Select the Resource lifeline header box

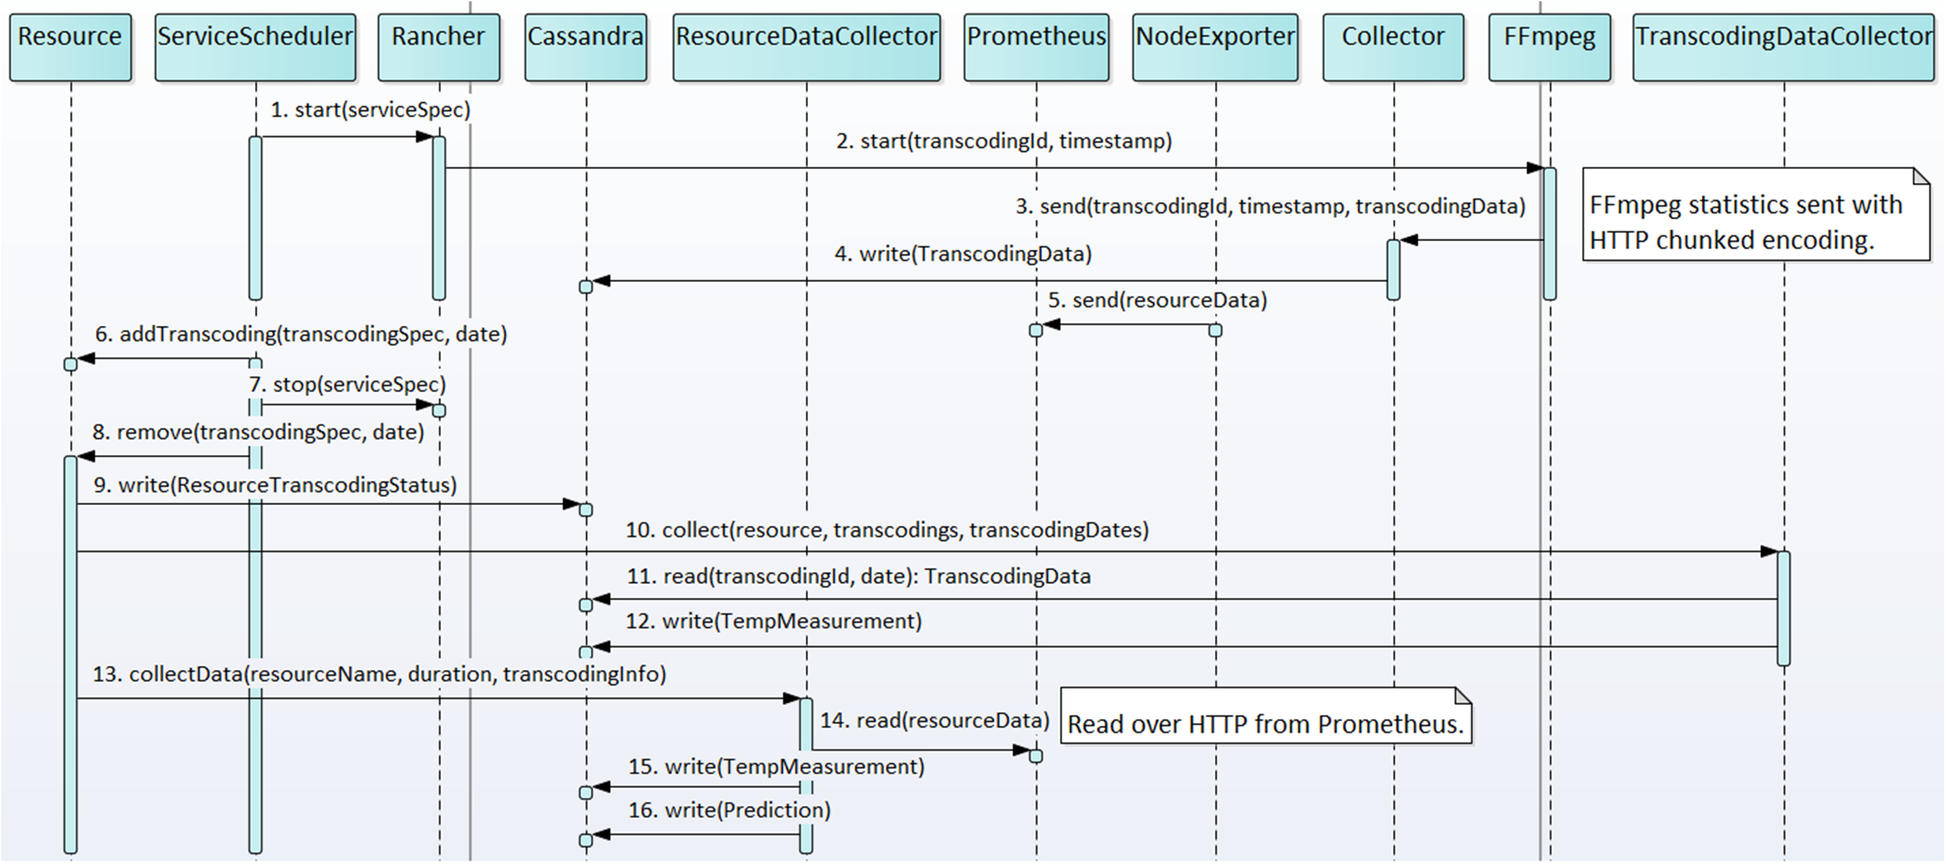(x=70, y=47)
